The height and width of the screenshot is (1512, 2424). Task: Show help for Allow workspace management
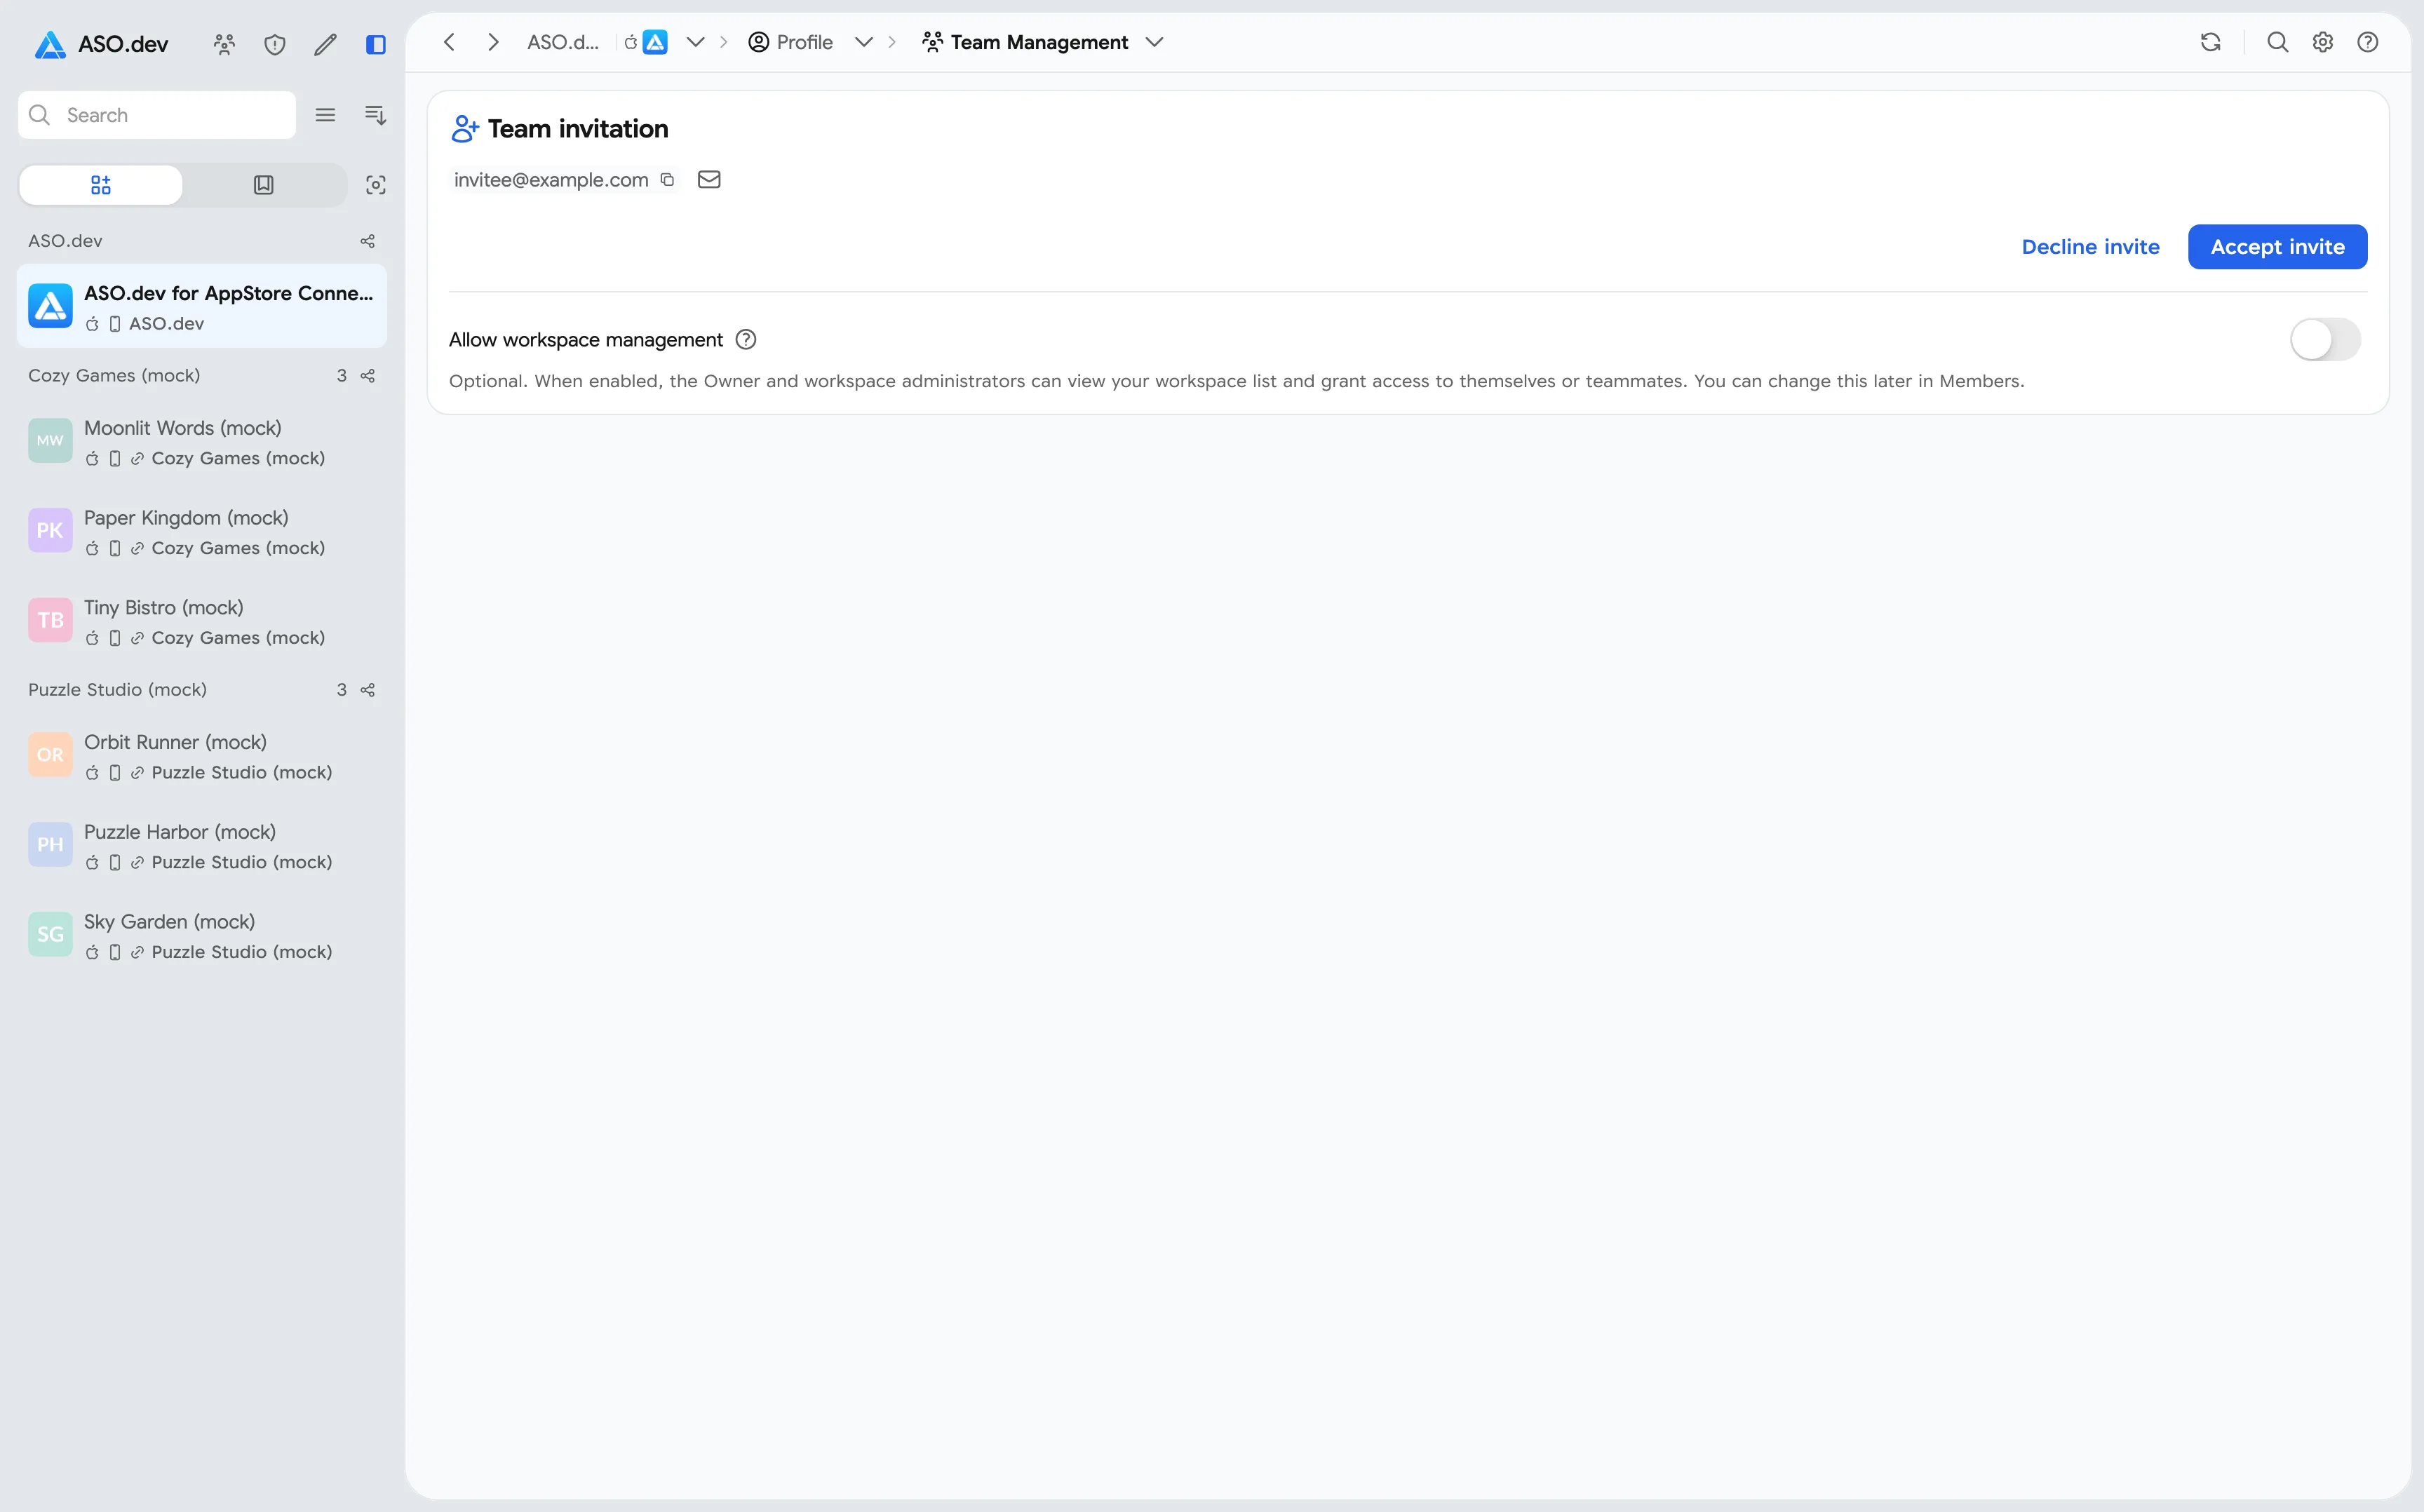(x=746, y=340)
